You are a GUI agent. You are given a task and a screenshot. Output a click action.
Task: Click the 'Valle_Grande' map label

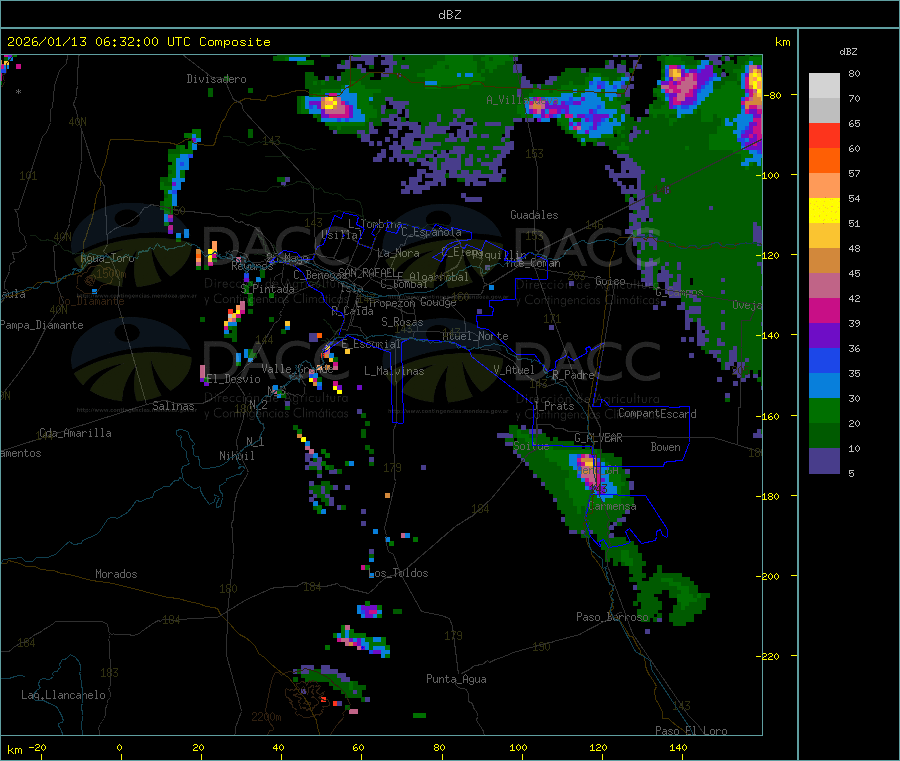point(297,369)
